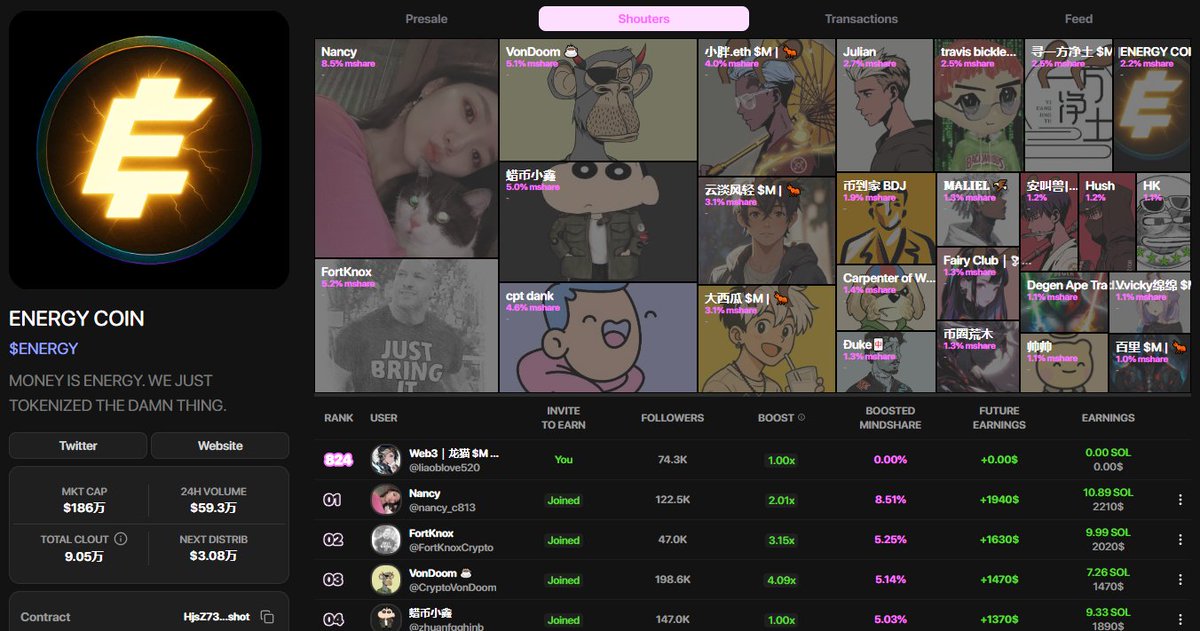1200x631 pixels.
Task: Select Nancy's tile in the mindshare treemap
Action: pos(406,149)
